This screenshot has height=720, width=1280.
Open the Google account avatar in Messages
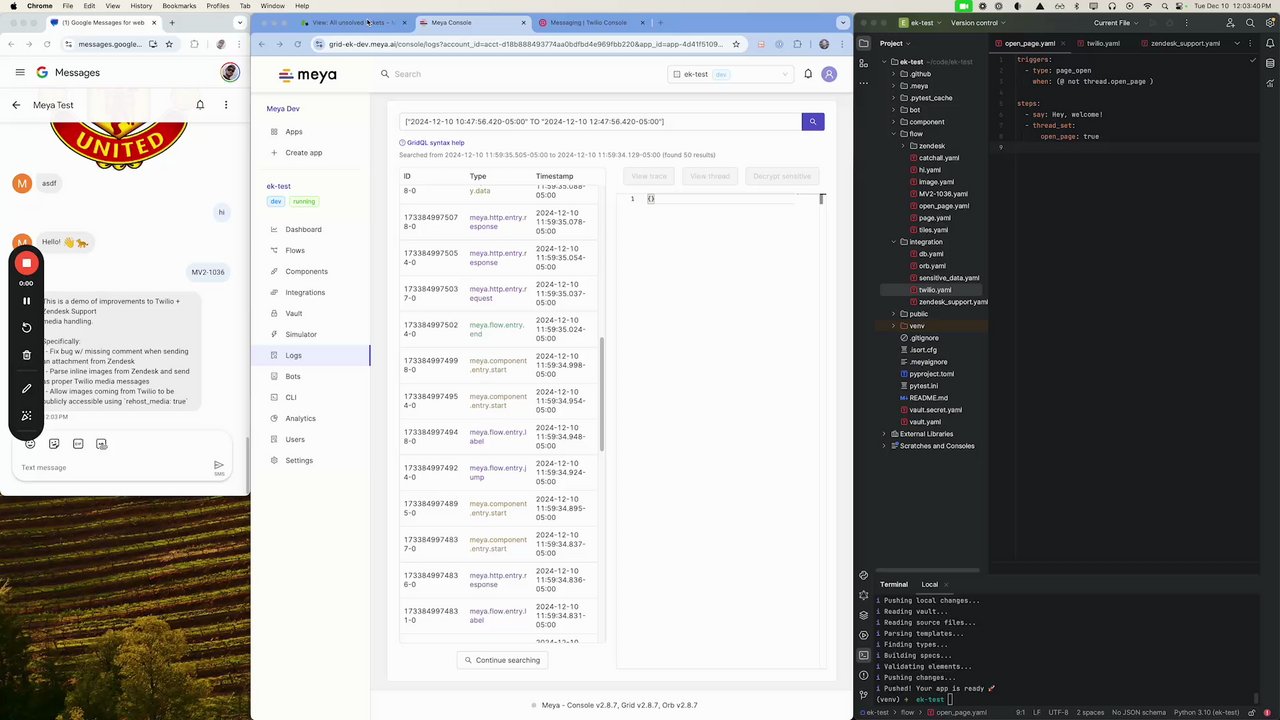(x=230, y=72)
